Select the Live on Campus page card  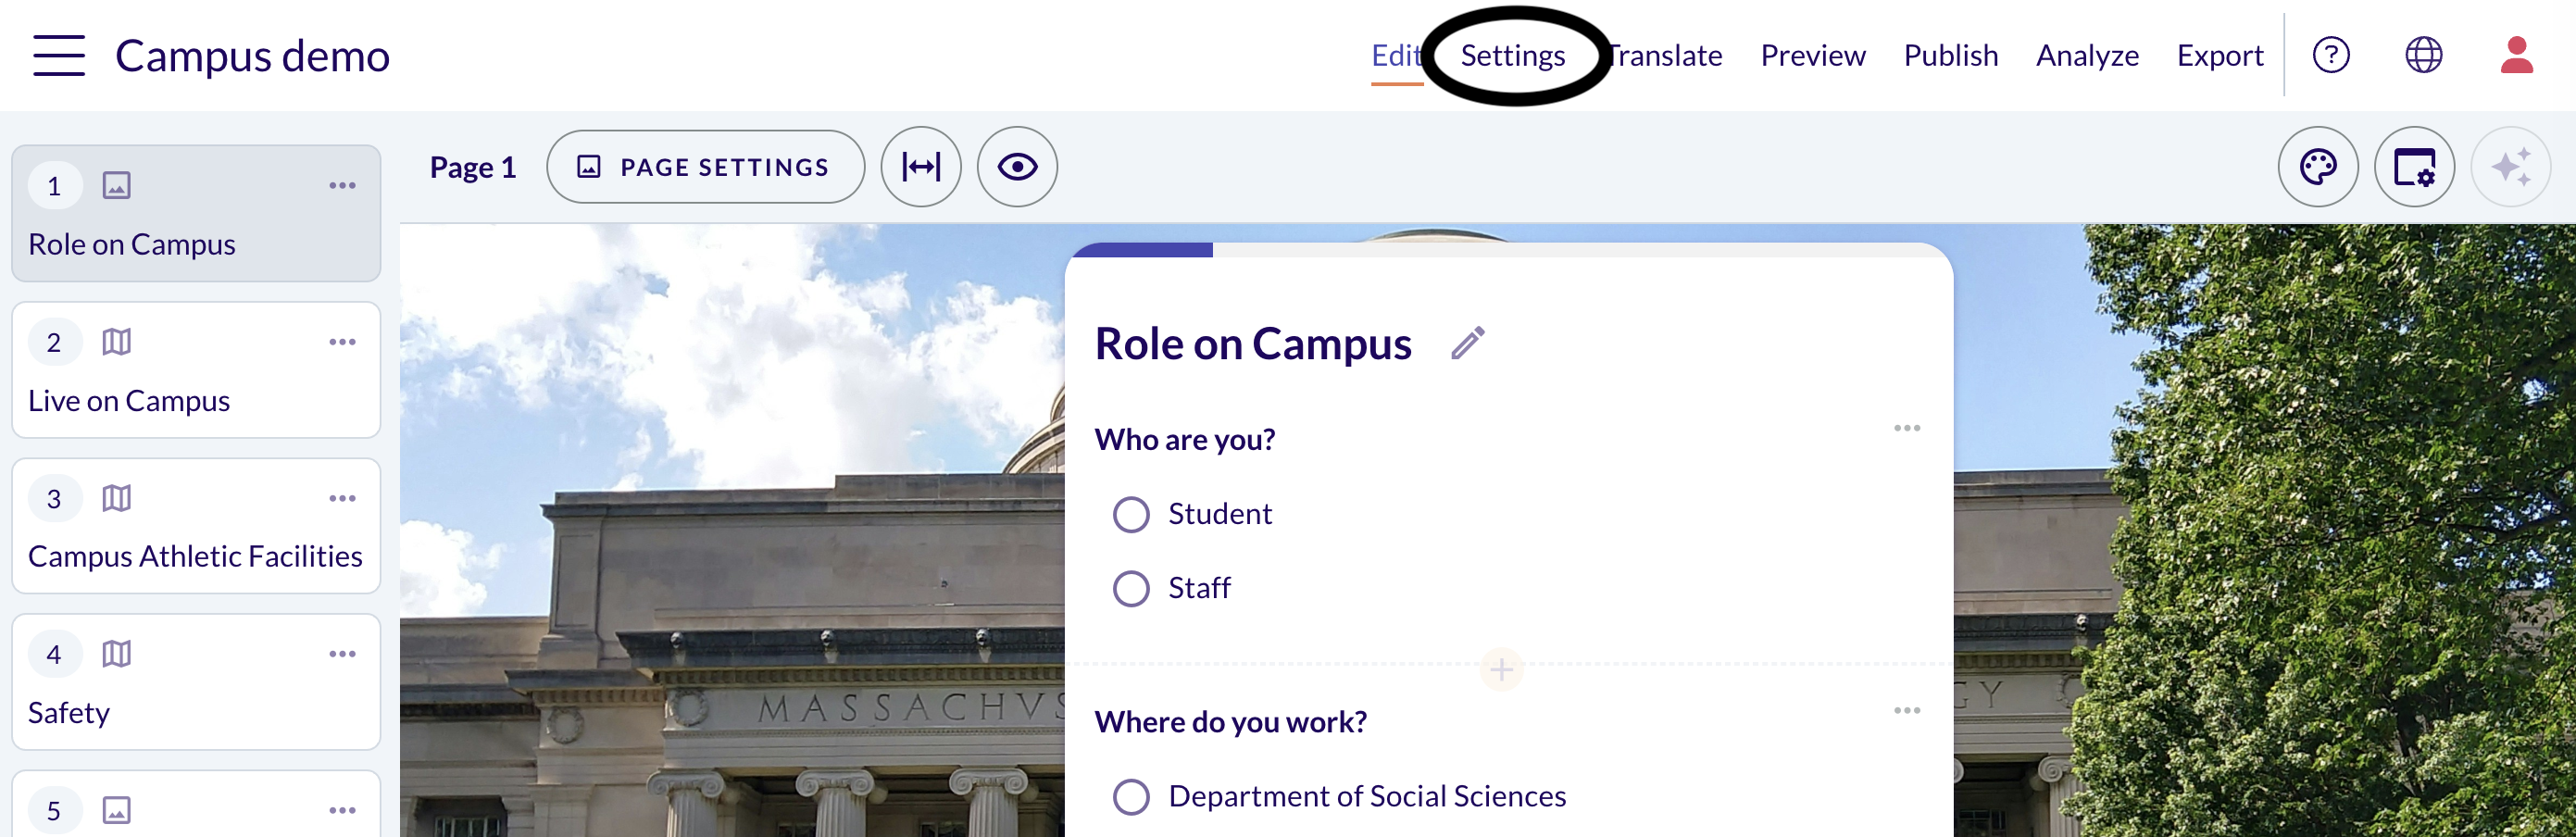pyautogui.click(x=196, y=370)
